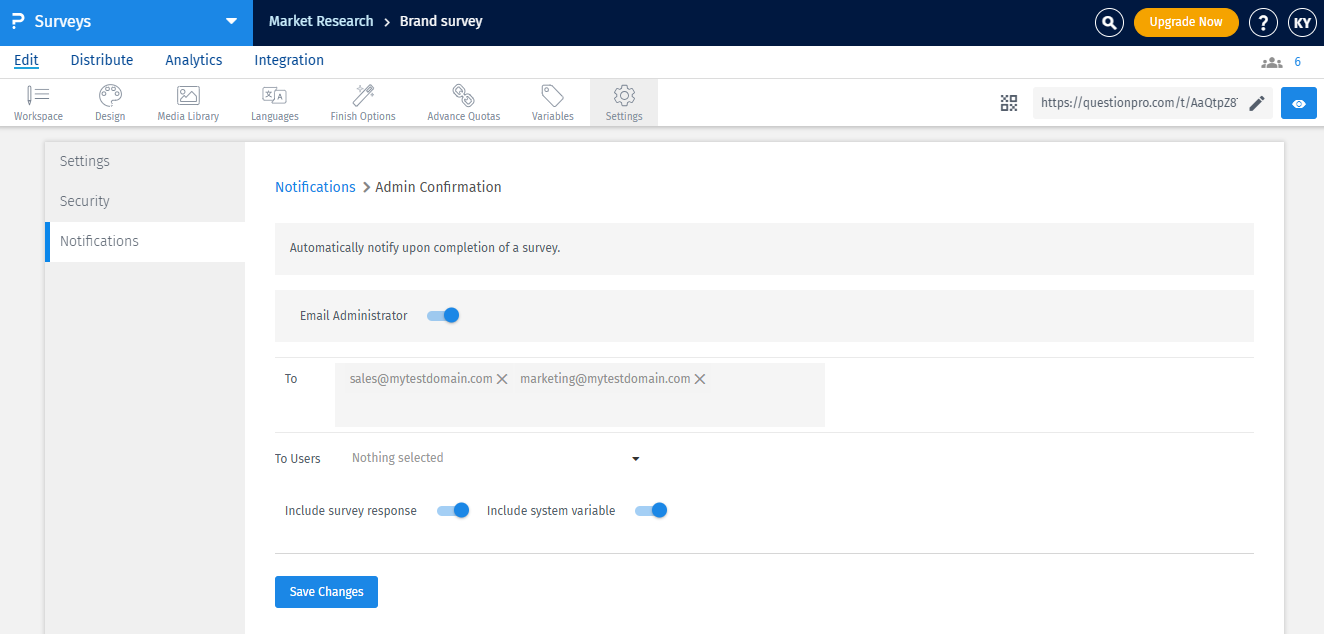Open search from the top bar
This screenshot has width=1324, height=634.
[x=1109, y=21]
